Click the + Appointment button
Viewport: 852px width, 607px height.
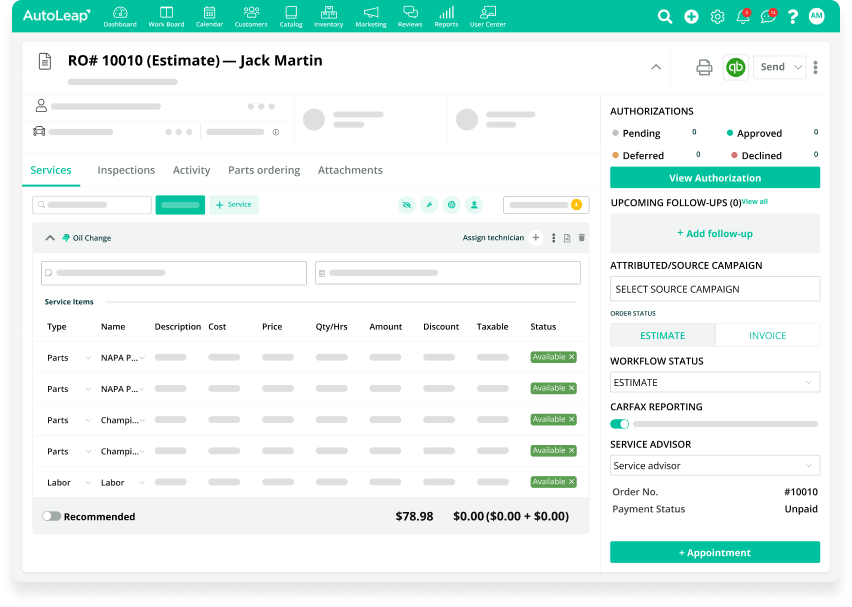714,552
